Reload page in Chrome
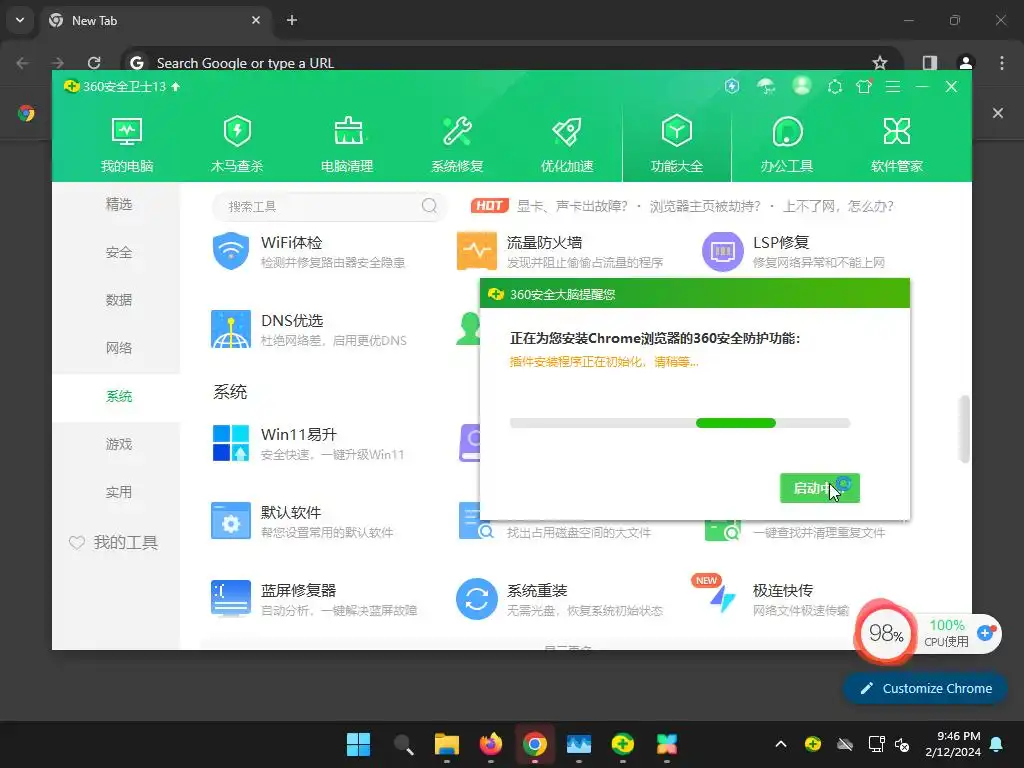 point(94,63)
